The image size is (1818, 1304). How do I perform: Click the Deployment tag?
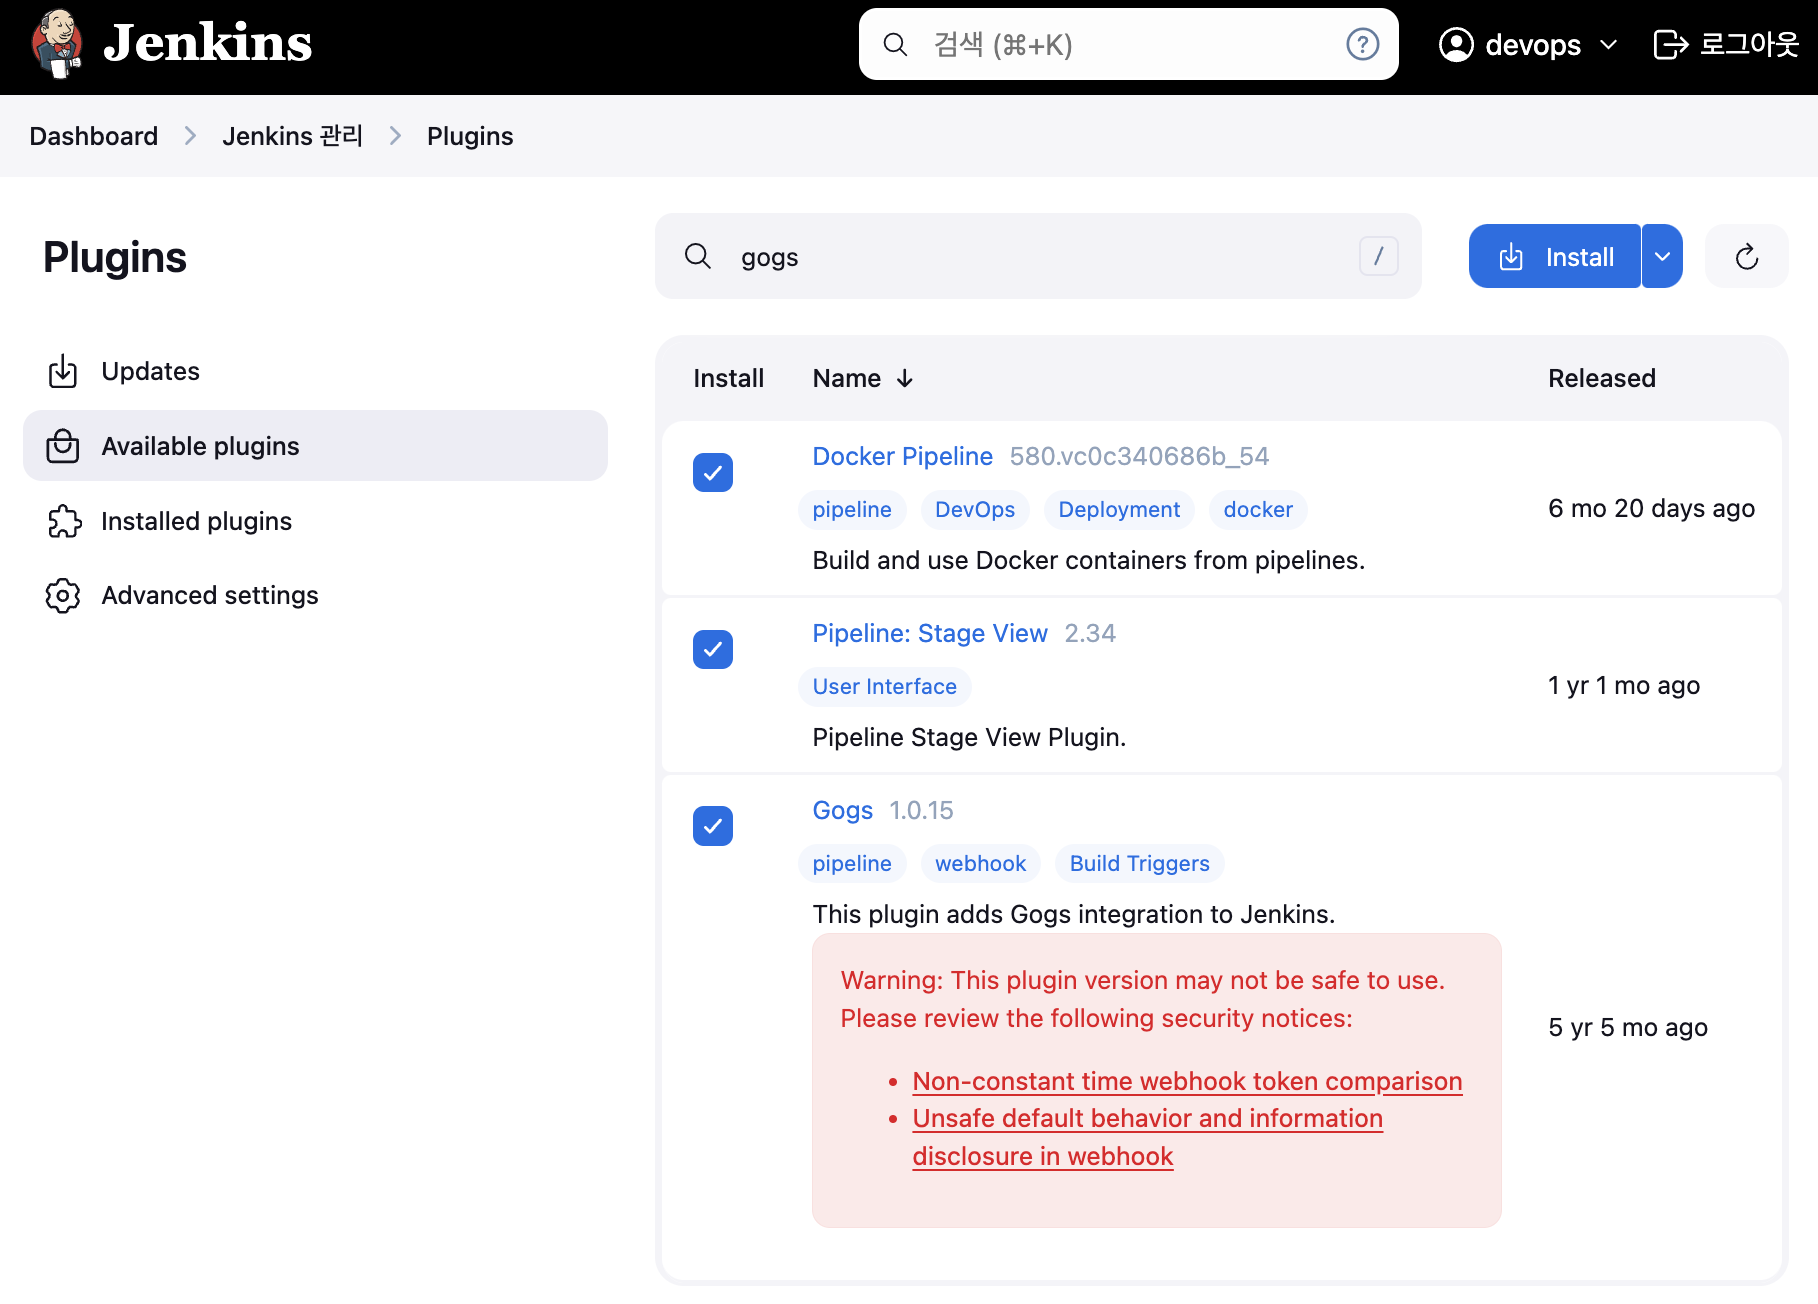click(x=1119, y=510)
